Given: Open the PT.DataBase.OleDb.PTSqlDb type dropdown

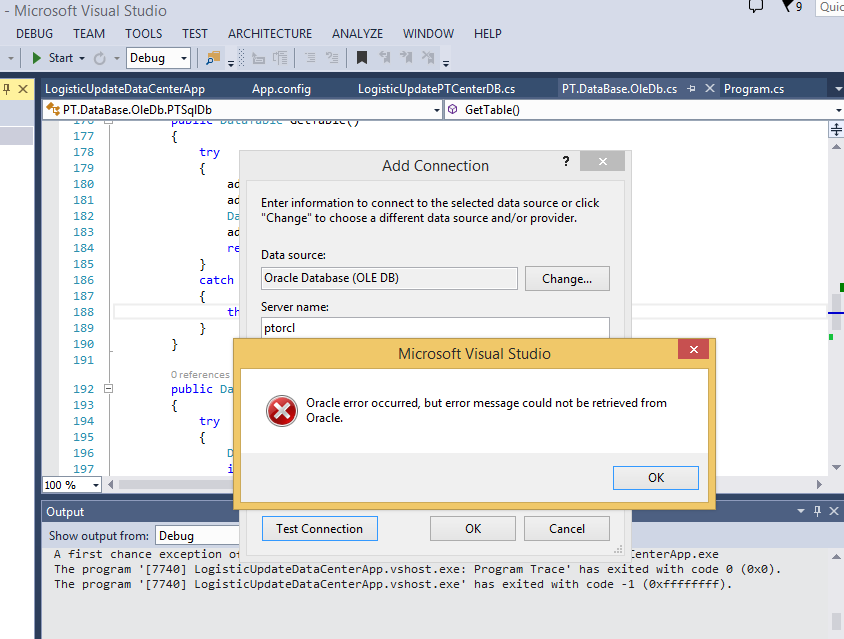Looking at the screenshot, I should (437, 110).
